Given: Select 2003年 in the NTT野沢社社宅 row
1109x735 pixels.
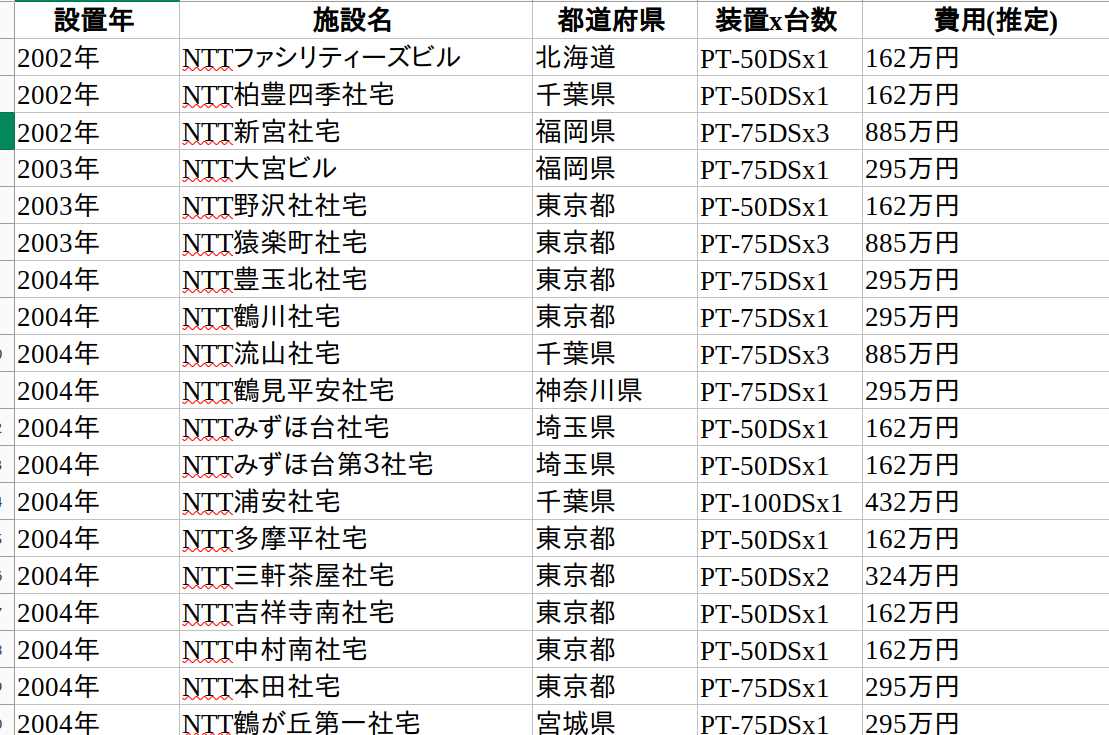Looking at the screenshot, I should click(96, 205).
